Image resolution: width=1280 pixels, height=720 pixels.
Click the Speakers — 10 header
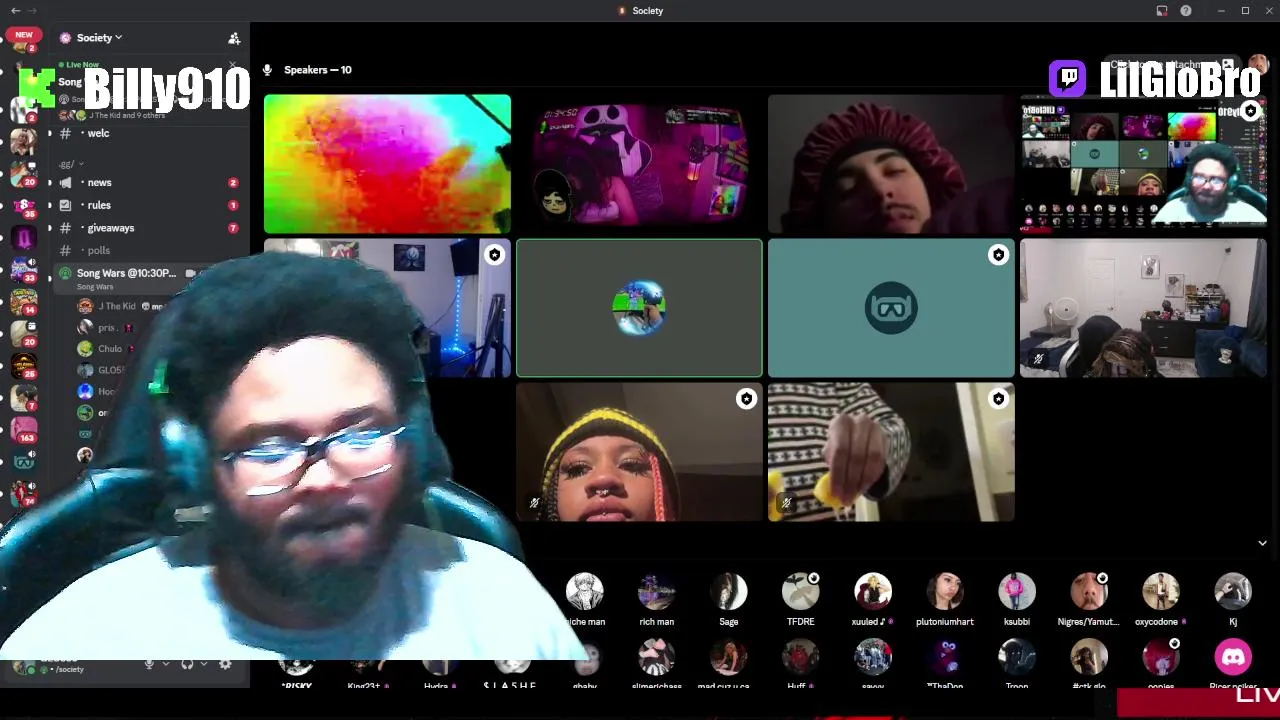coord(317,70)
